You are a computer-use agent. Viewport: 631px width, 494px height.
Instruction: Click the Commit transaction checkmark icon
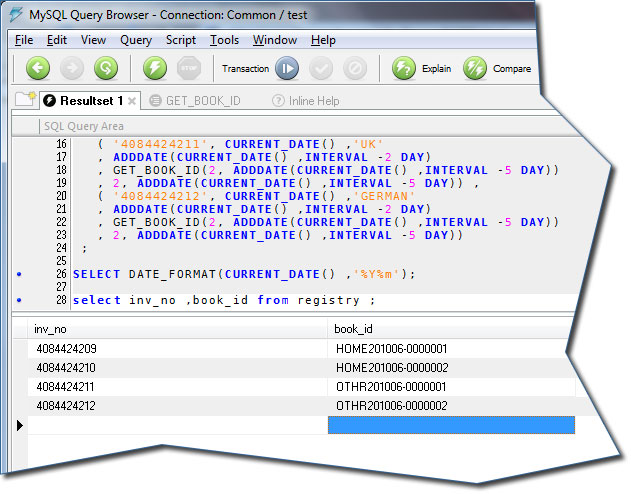point(321,69)
